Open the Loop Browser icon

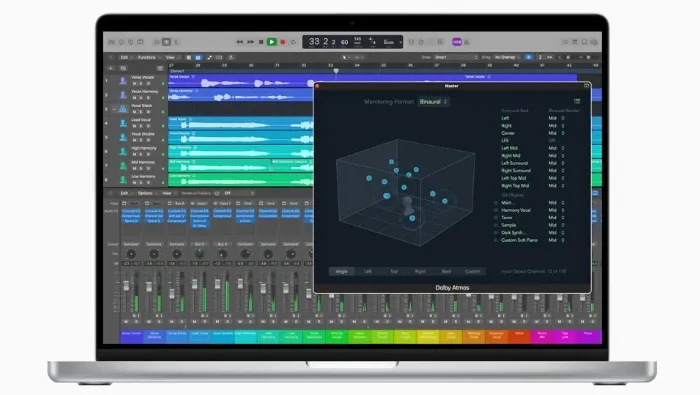[584, 42]
